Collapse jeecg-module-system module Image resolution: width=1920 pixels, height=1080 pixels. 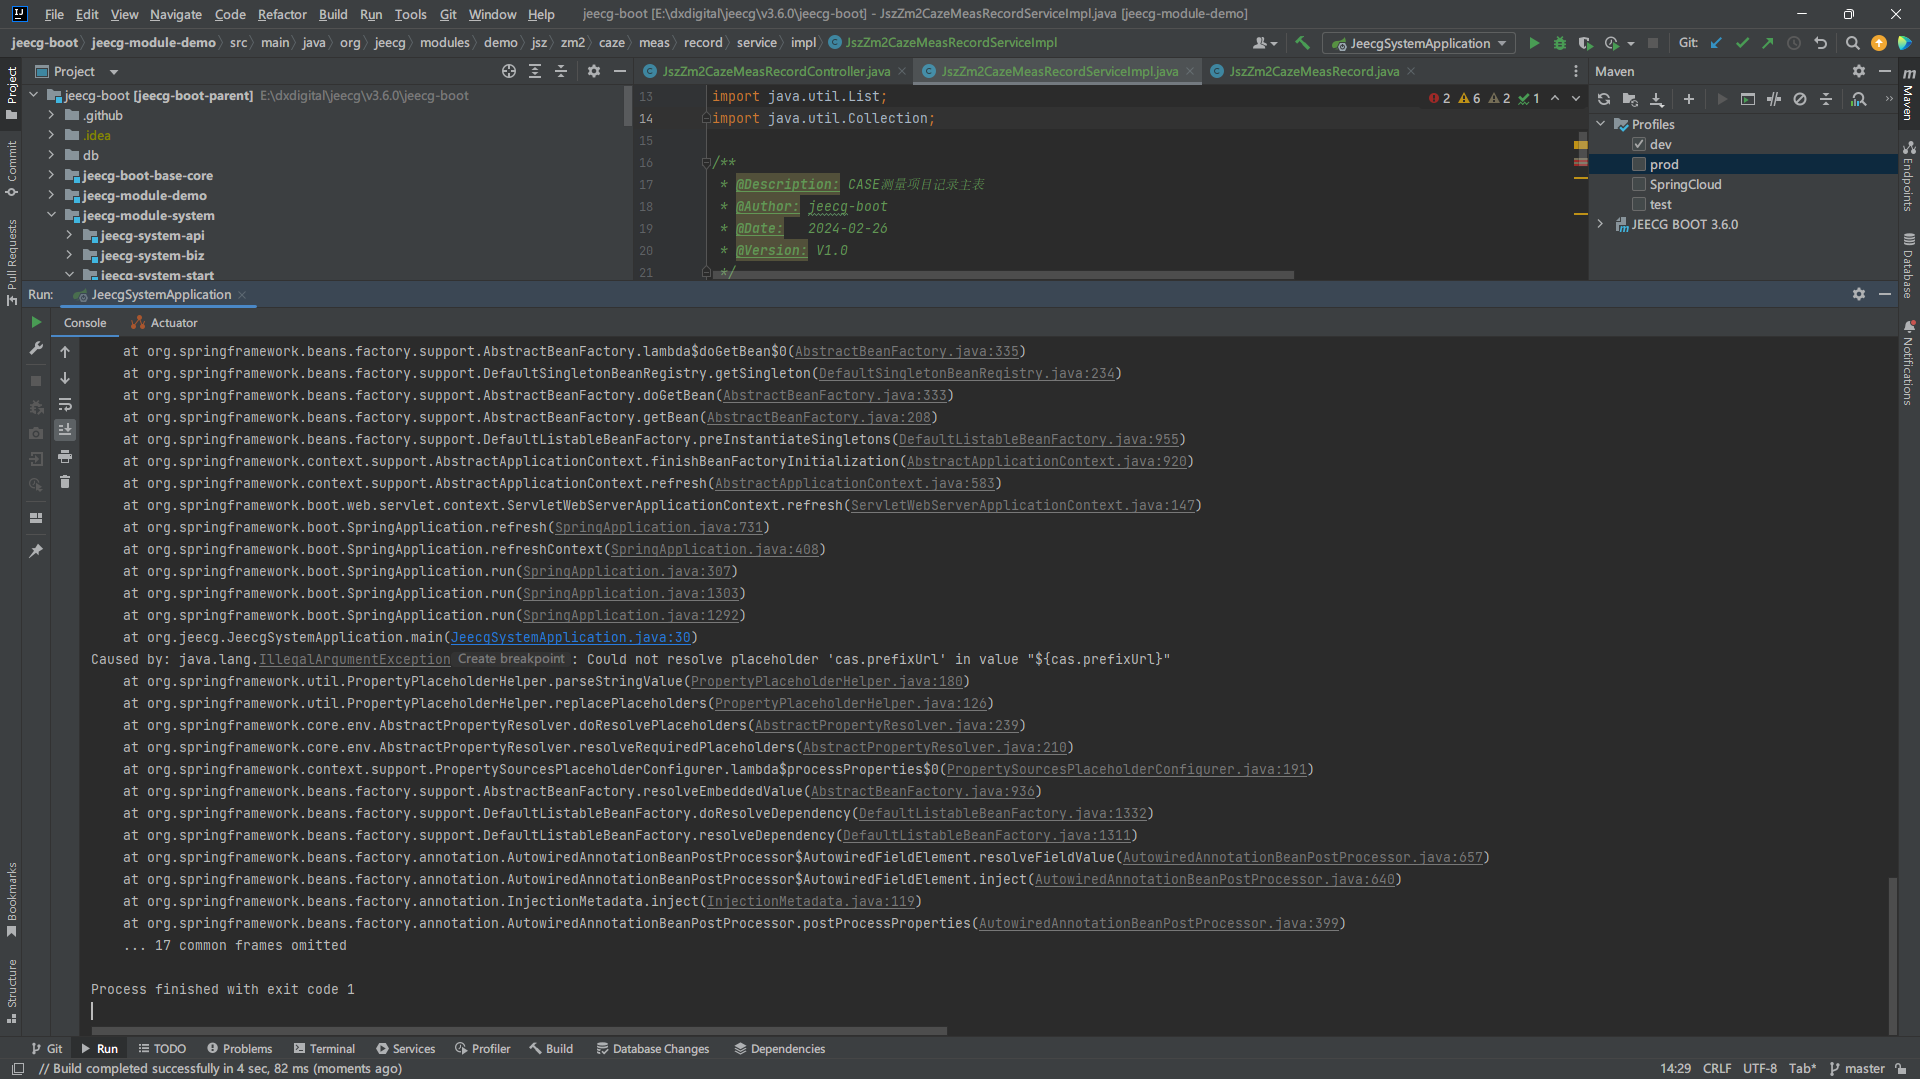(51, 215)
